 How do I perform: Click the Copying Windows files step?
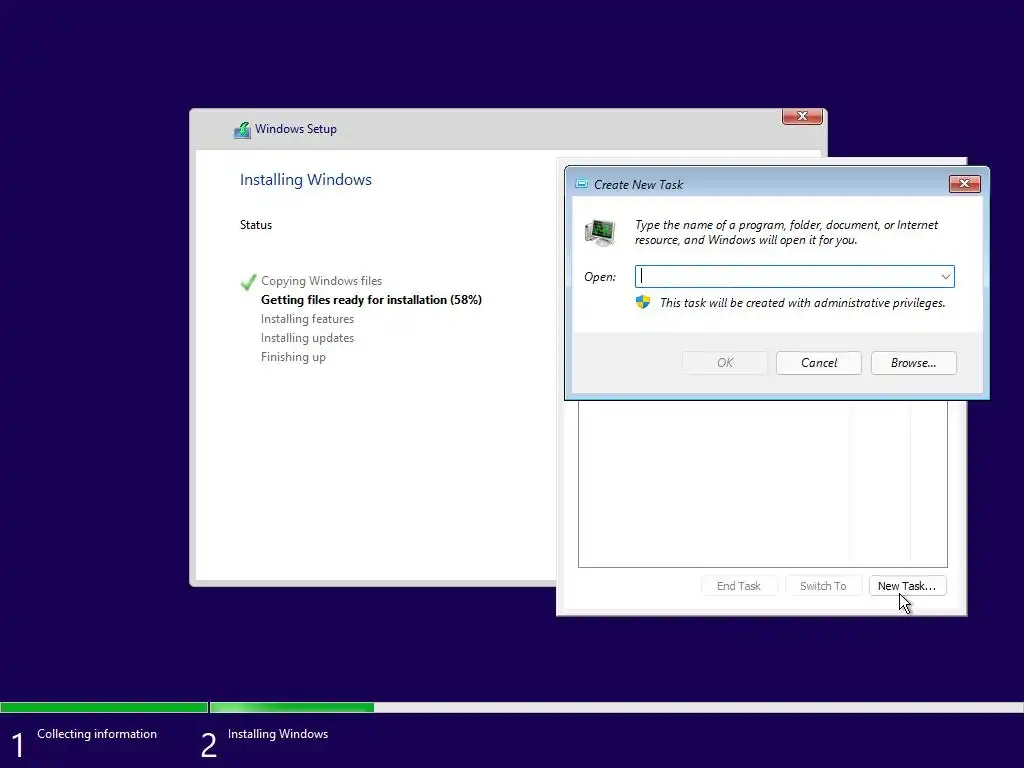pos(321,281)
